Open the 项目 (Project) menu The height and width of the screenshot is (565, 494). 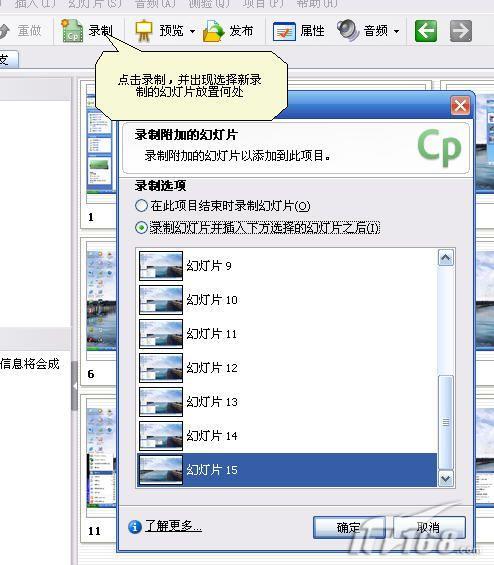[x=263, y=4]
